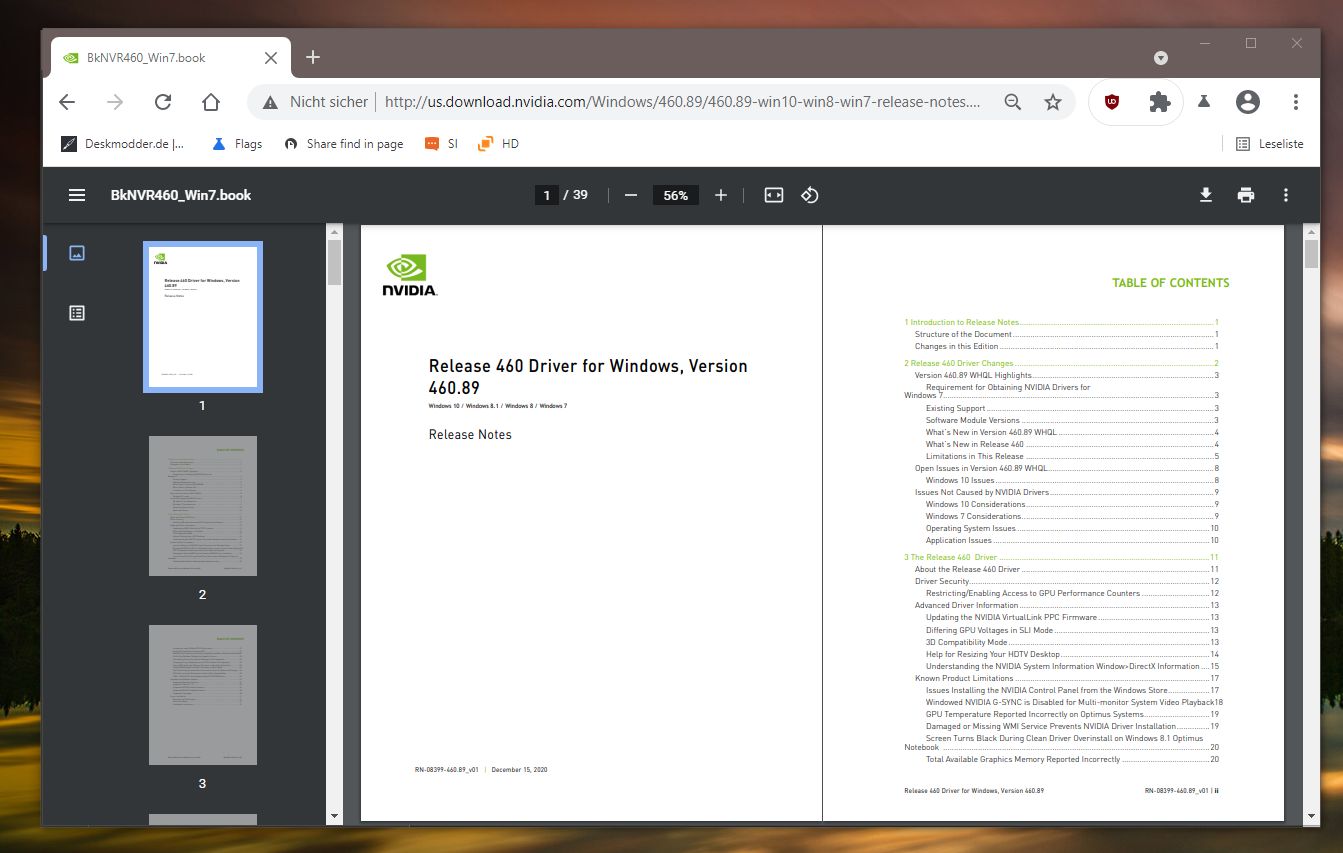Click the thumbnail sidebar scroll down arrow

click(334, 816)
